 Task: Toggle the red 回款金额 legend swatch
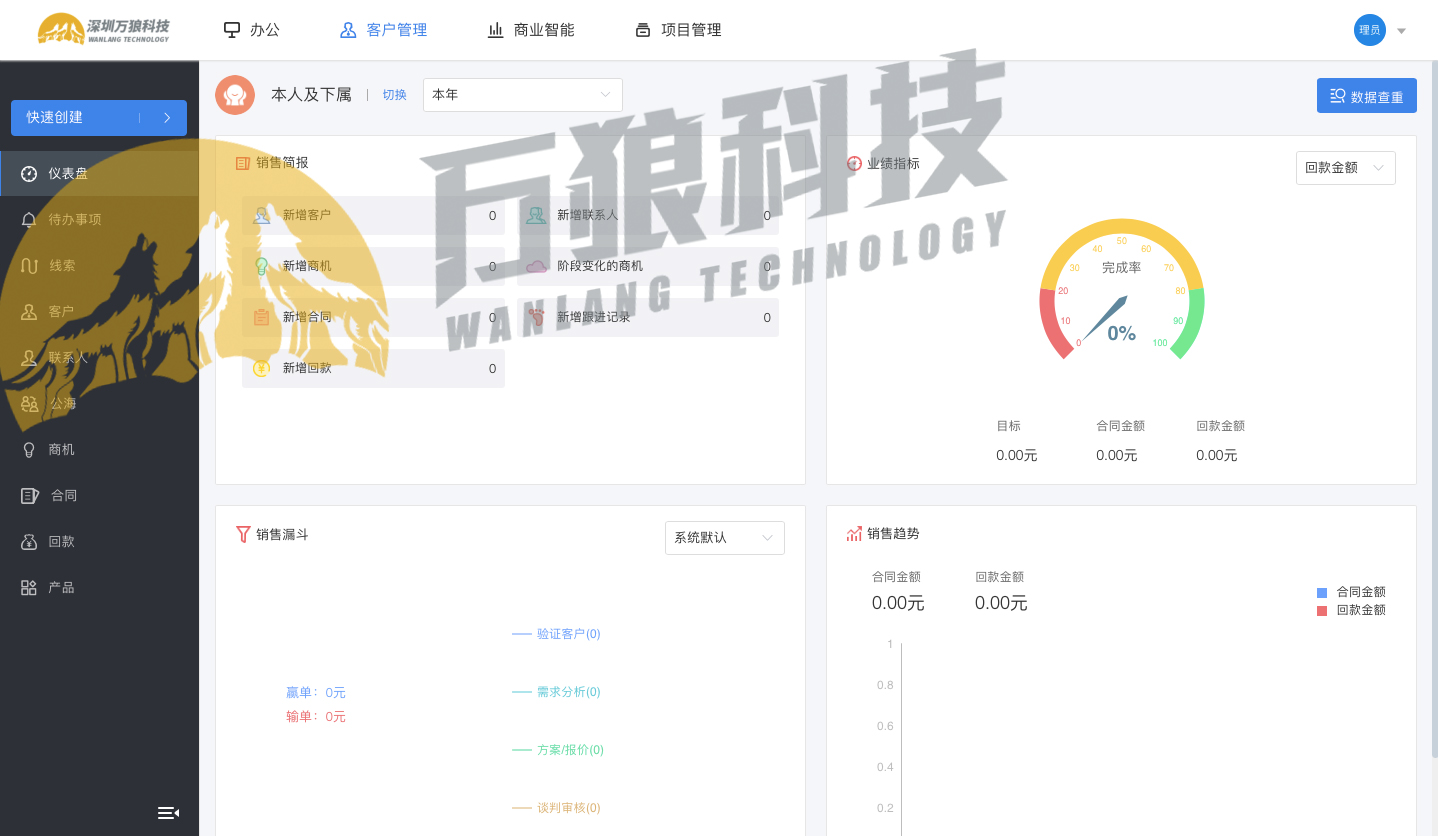tap(1322, 610)
